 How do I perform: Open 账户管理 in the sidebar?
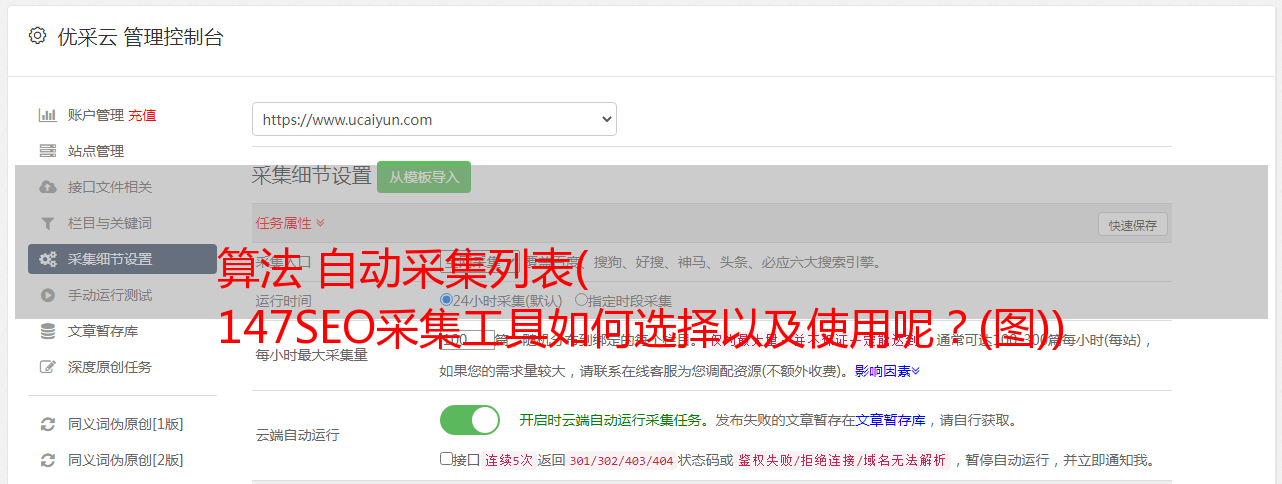[96, 115]
